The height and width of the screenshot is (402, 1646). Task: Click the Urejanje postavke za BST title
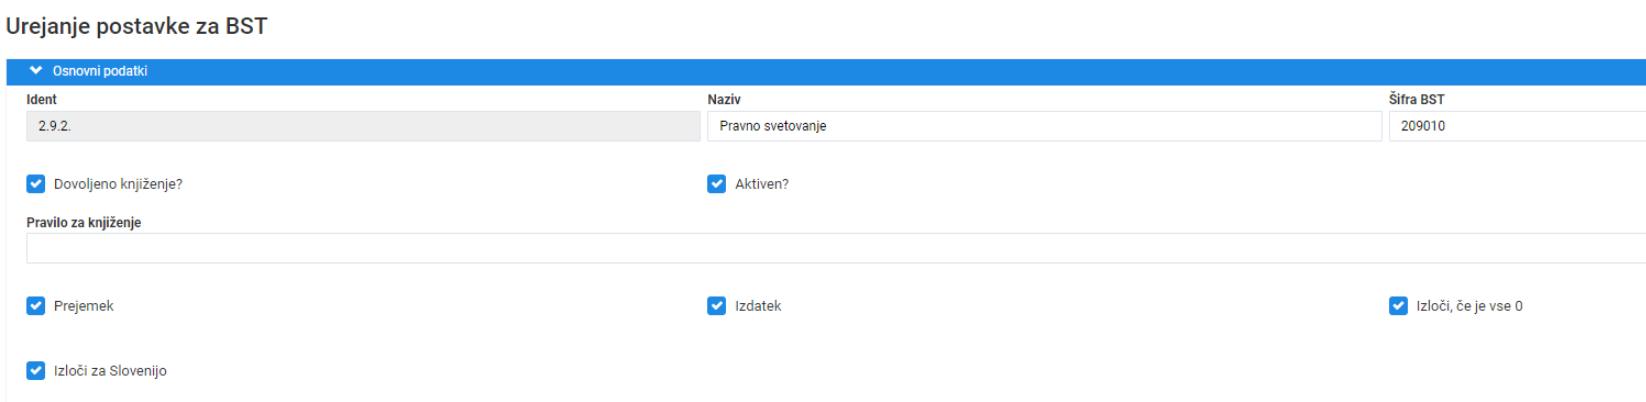pos(137,26)
